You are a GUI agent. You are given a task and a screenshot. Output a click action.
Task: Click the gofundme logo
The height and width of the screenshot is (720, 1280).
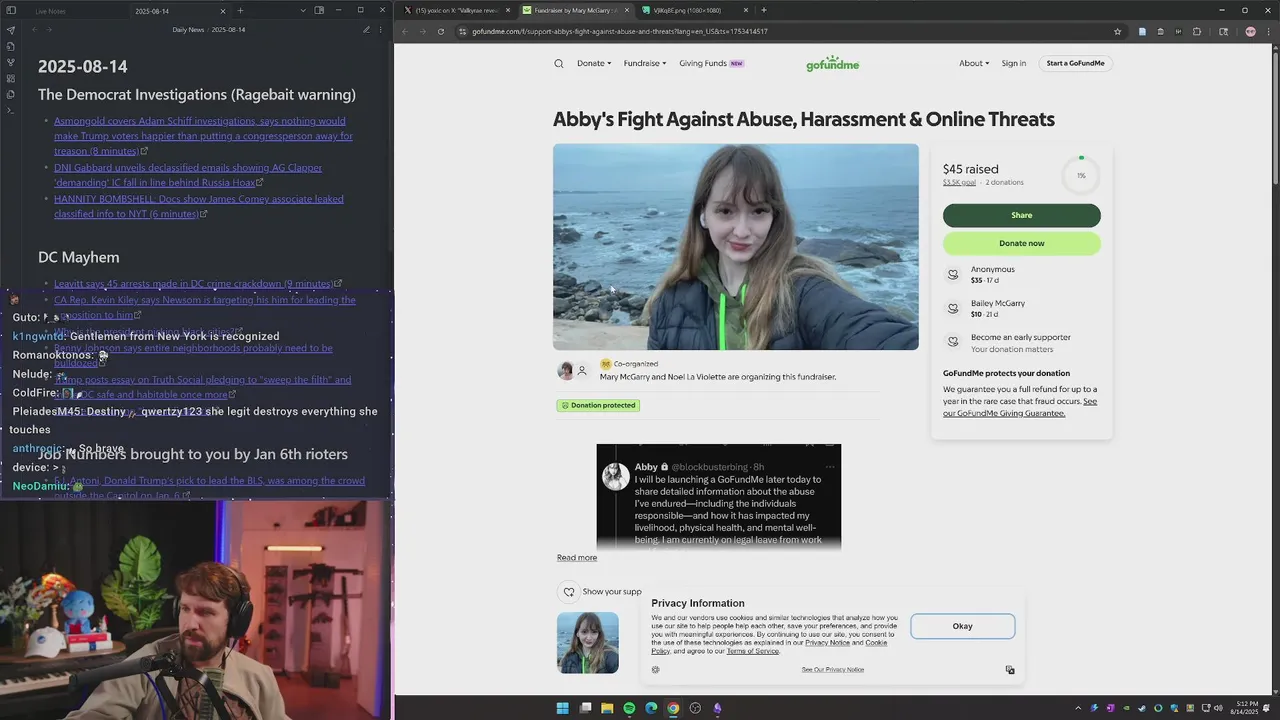click(833, 63)
